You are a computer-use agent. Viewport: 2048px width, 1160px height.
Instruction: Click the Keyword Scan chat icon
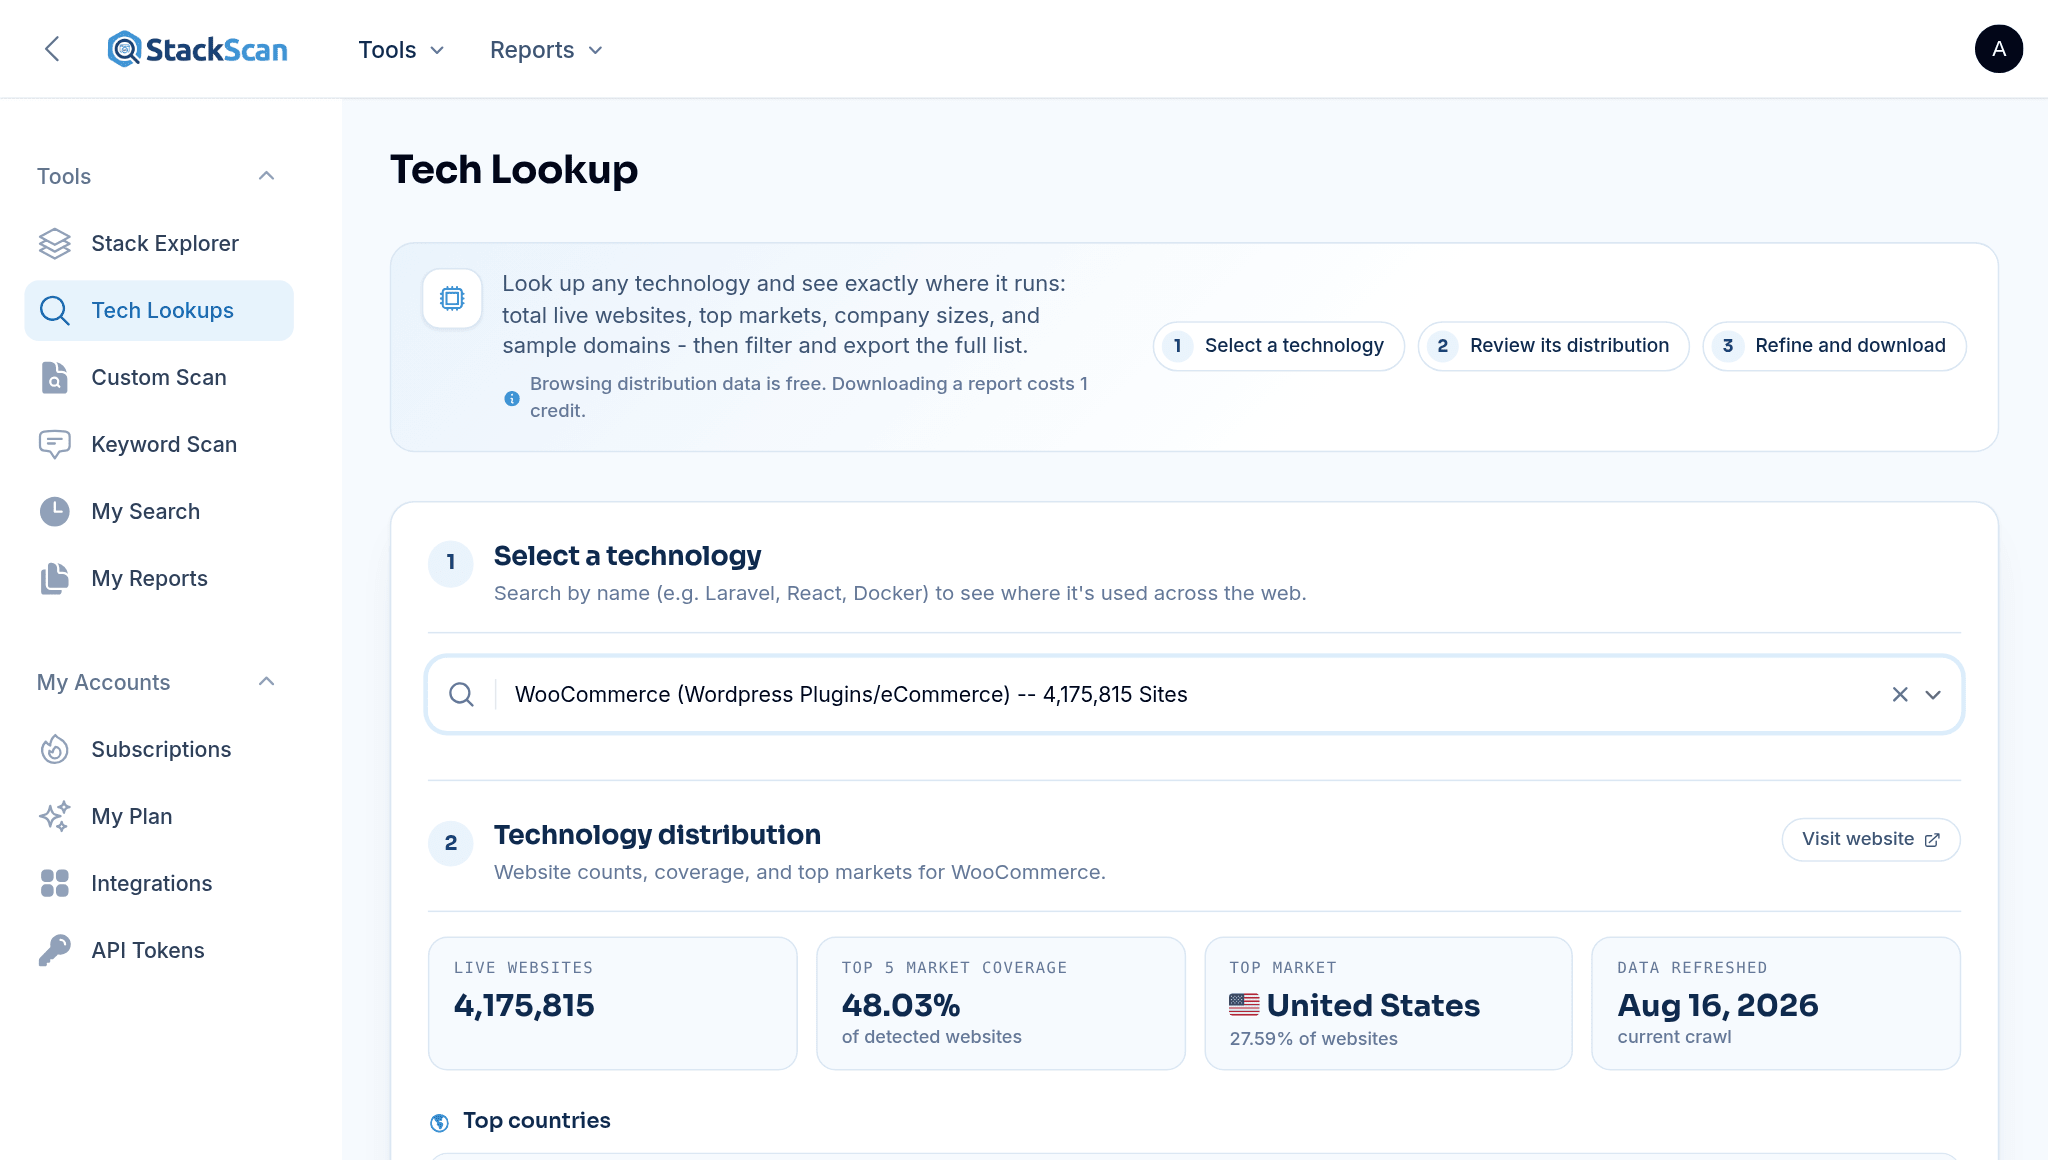55,444
